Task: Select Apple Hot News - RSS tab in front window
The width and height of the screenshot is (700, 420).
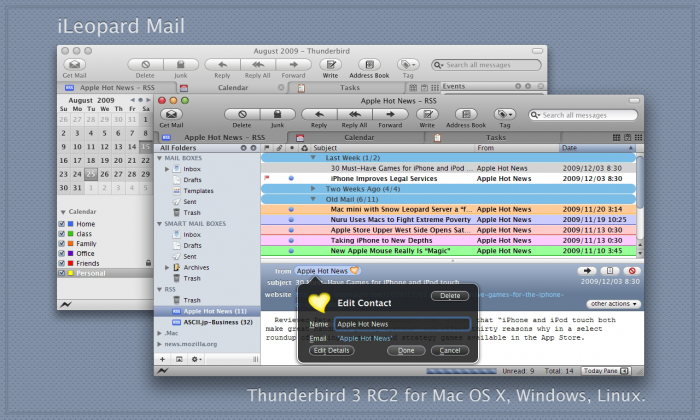Action: tap(223, 137)
